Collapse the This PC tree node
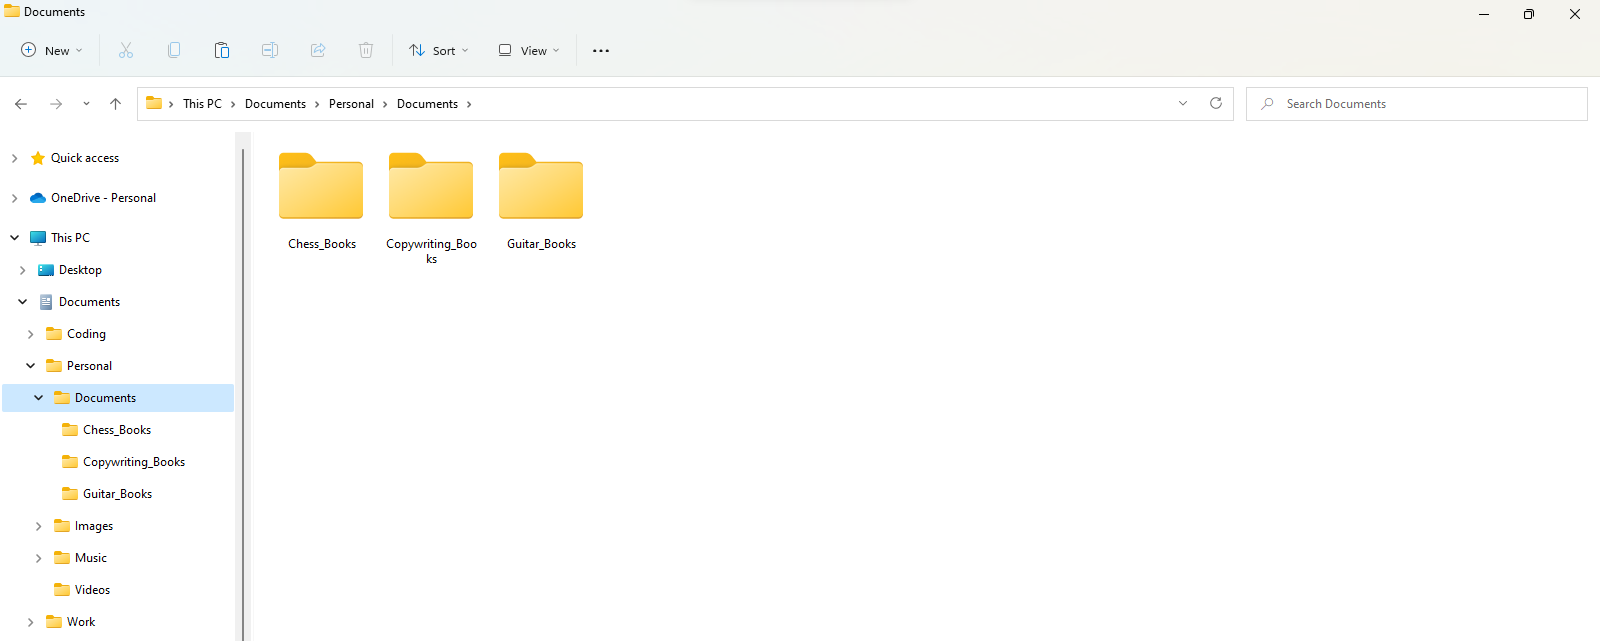This screenshot has height=641, width=1600. pyautogui.click(x=14, y=238)
